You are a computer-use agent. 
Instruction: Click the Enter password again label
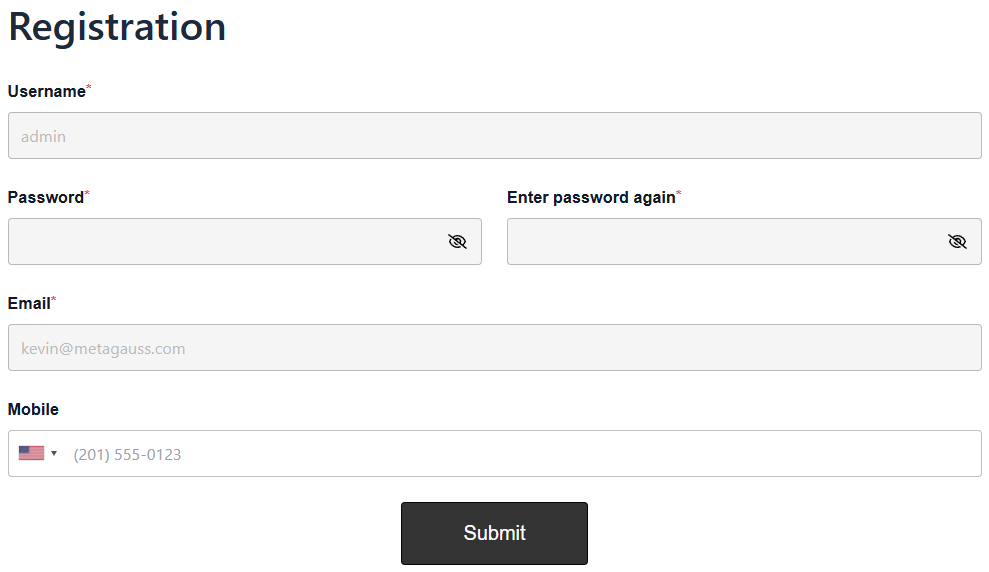point(590,198)
